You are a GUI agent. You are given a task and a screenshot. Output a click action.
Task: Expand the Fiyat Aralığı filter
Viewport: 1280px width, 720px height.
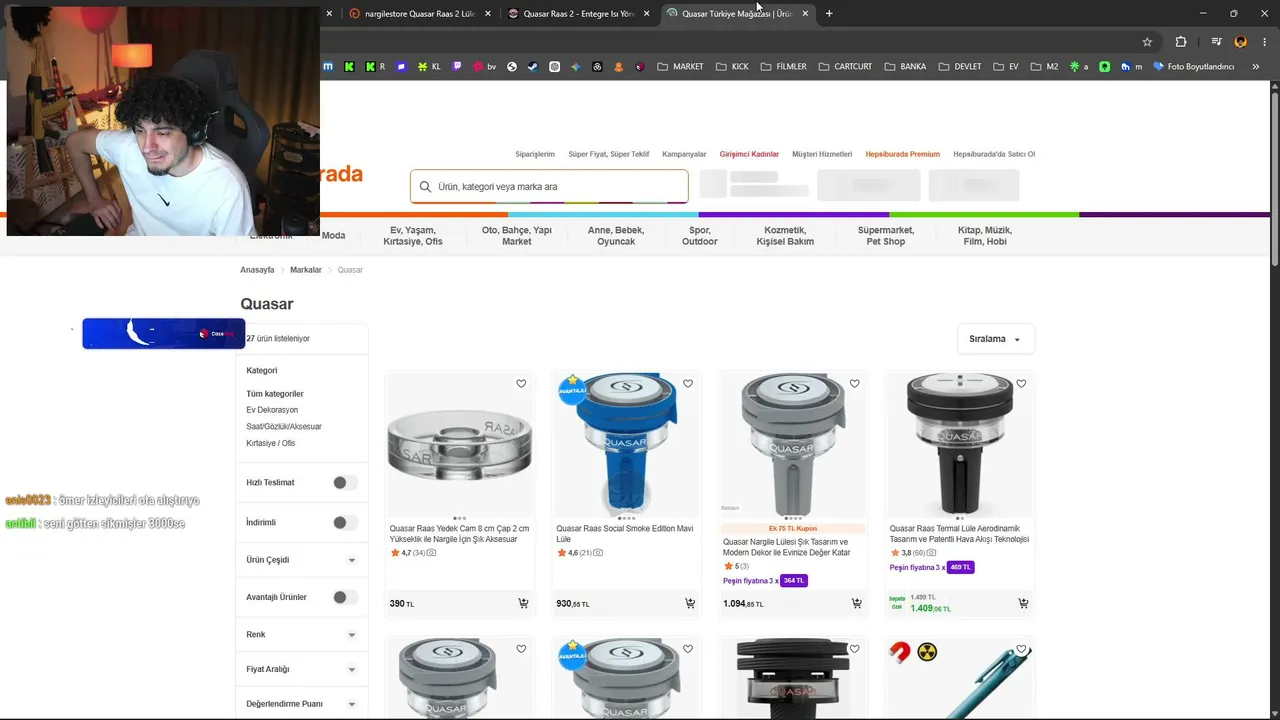(301, 670)
